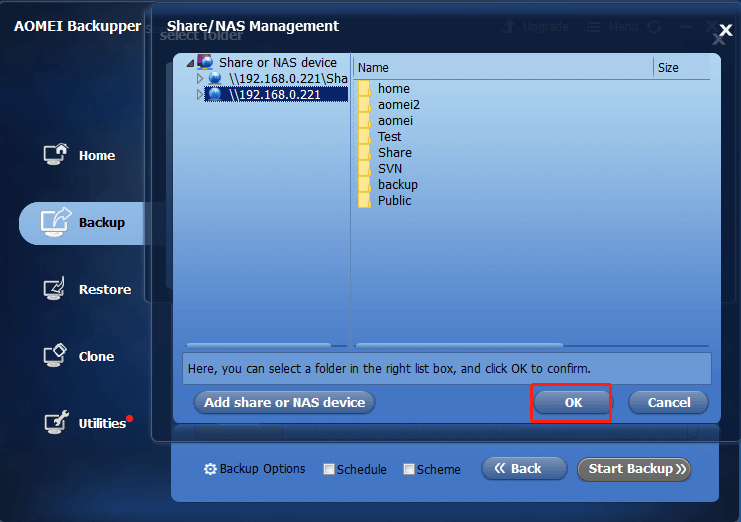Select the 'aomei2' folder name
Viewport: 741px width, 522px height.
coord(399,105)
